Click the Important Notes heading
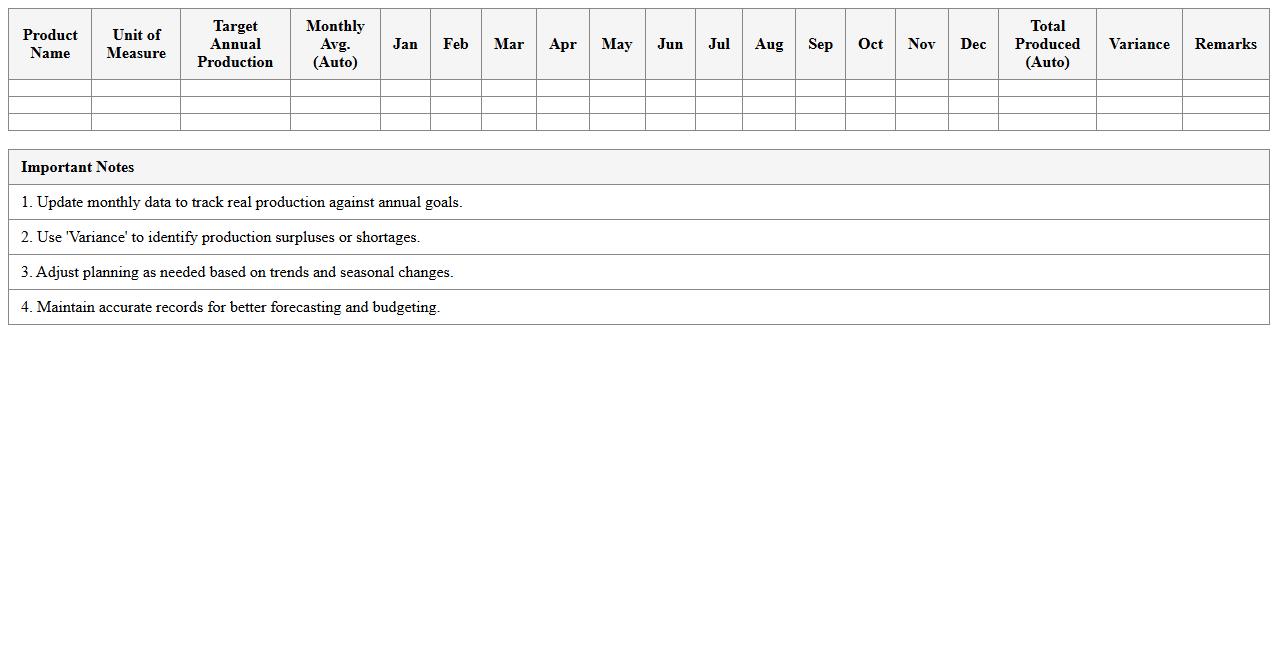Image resolution: width=1278 pixels, height=650 pixels. point(77,167)
